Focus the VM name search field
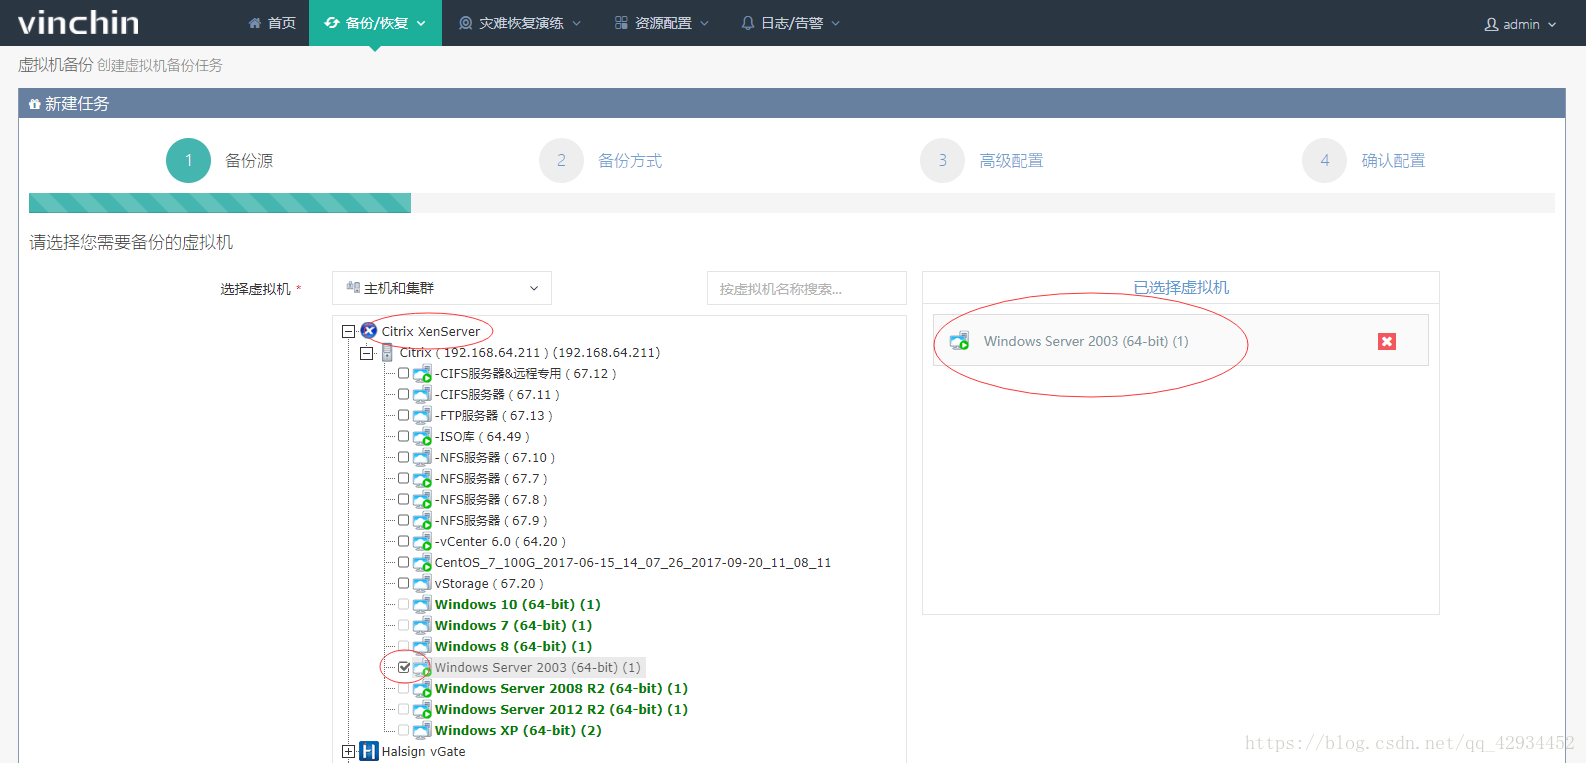Image resolution: width=1586 pixels, height=763 pixels. click(806, 288)
